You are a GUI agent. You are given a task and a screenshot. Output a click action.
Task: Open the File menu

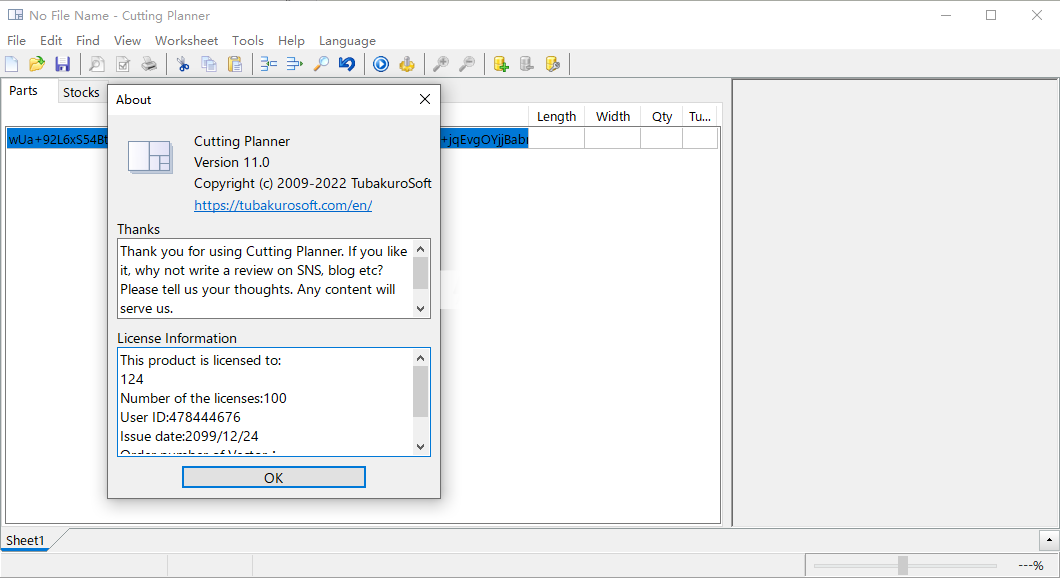(x=16, y=41)
